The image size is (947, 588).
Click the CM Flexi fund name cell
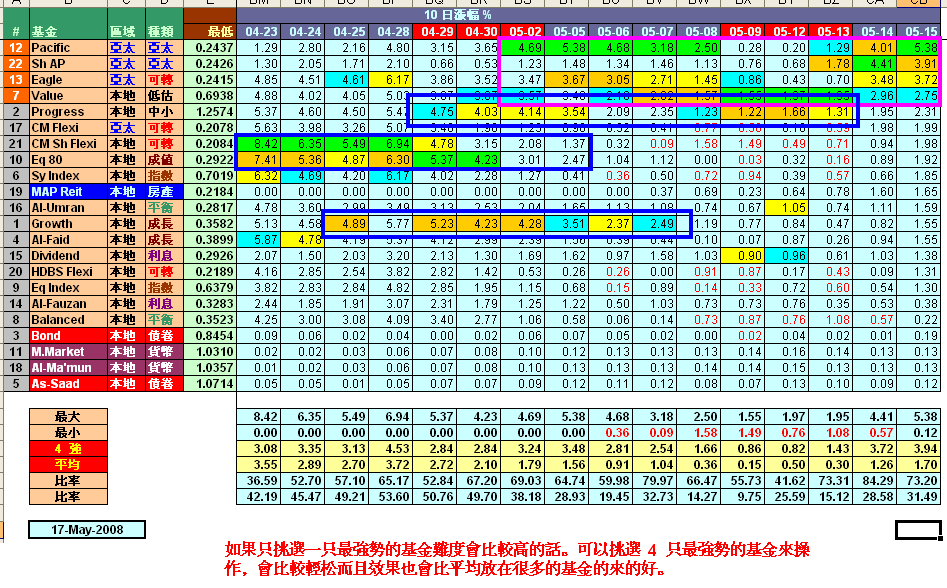pos(68,127)
